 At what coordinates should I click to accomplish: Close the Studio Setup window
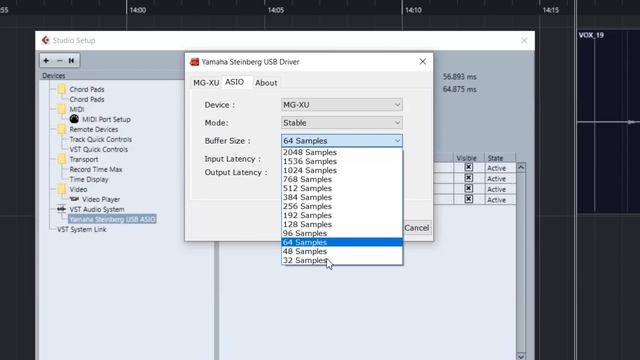[524, 40]
